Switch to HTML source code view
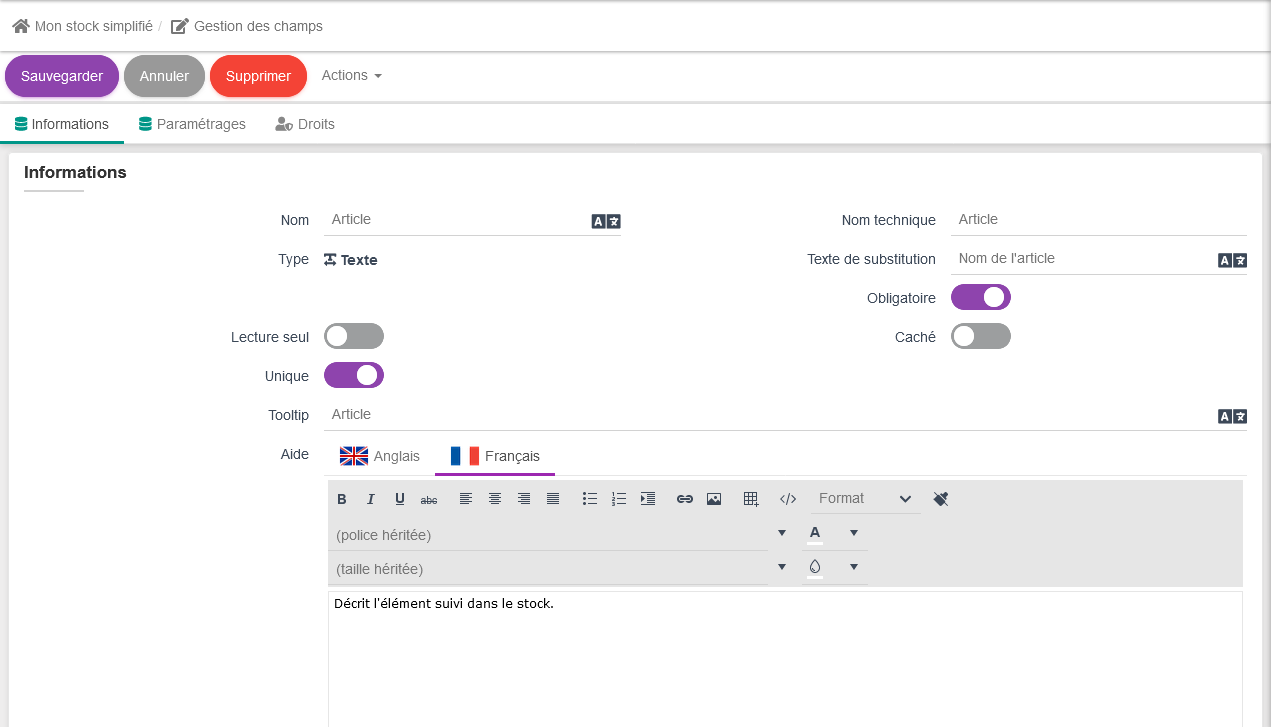The height and width of the screenshot is (727, 1271). coord(788,499)
